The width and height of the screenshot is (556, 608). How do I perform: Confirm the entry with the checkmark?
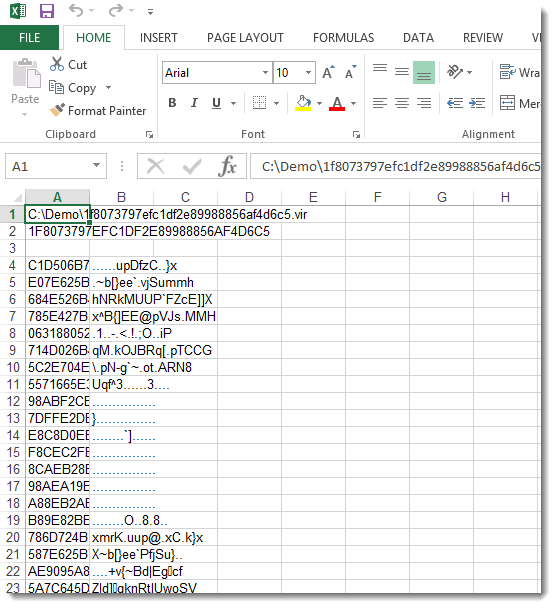pos(192,166)
